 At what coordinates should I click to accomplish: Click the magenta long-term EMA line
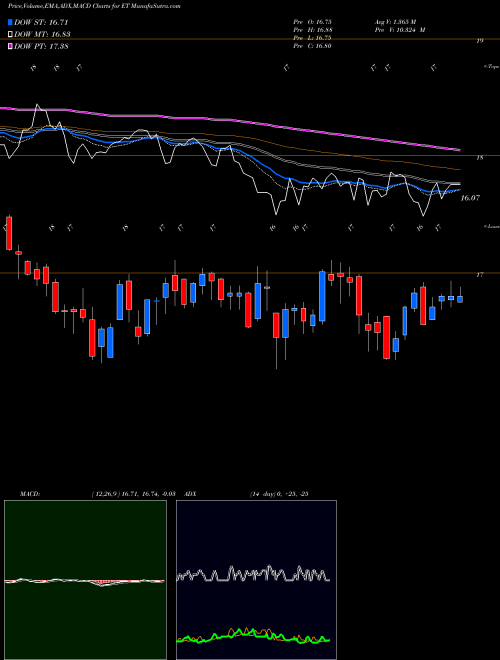(x=230, y=120)
